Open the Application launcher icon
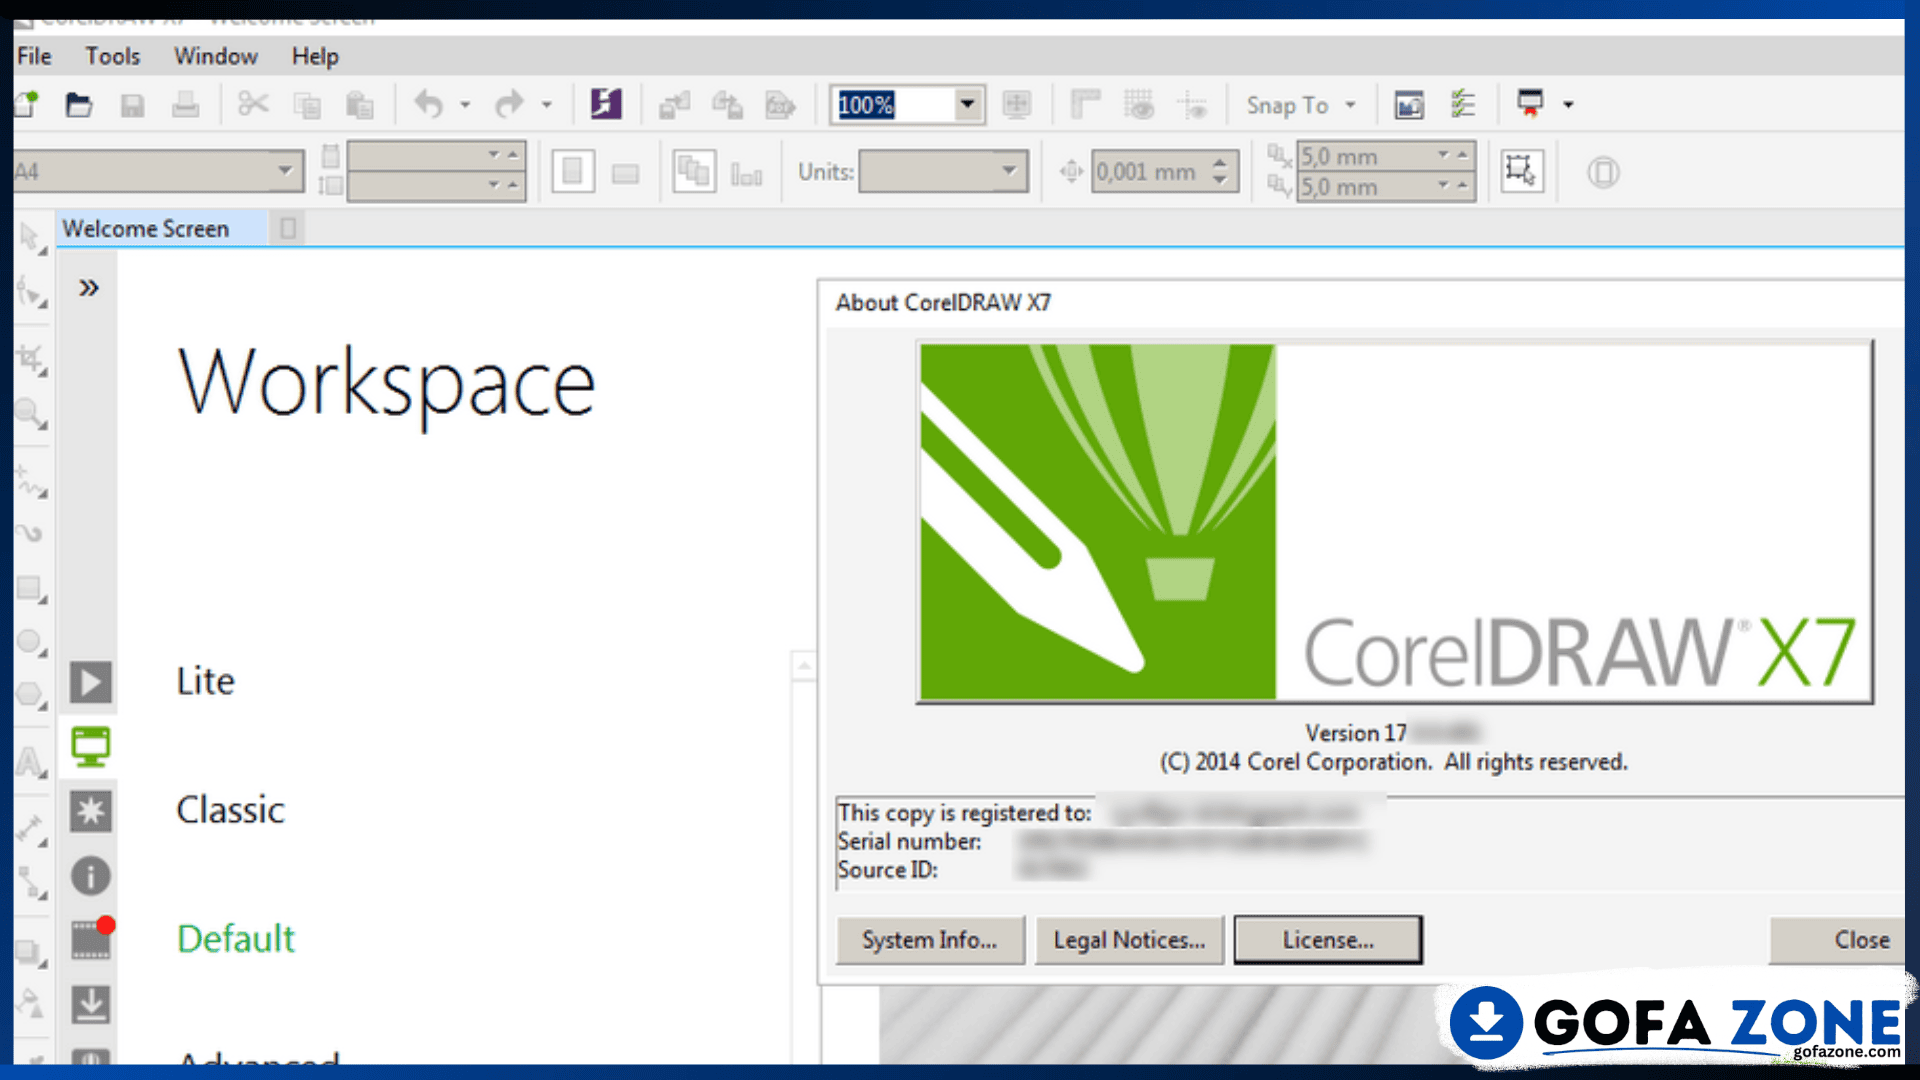The image size is (1920, 1080). point(1530,104)
